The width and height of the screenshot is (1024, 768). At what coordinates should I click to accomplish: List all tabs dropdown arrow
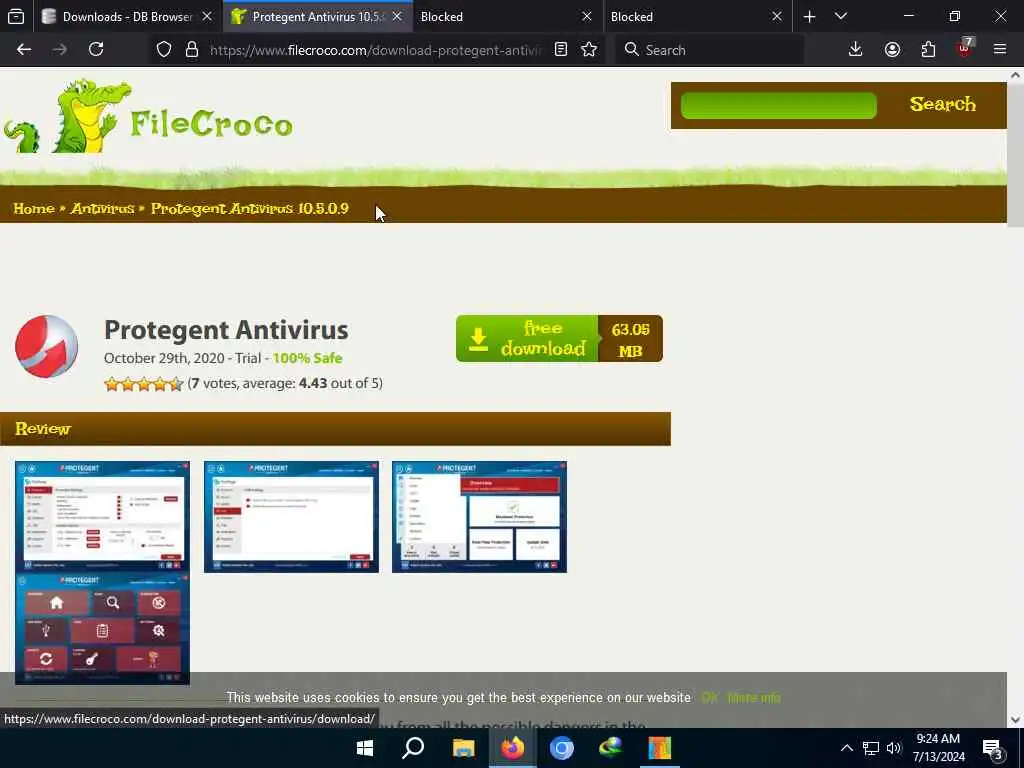click(x=841, y=16)
